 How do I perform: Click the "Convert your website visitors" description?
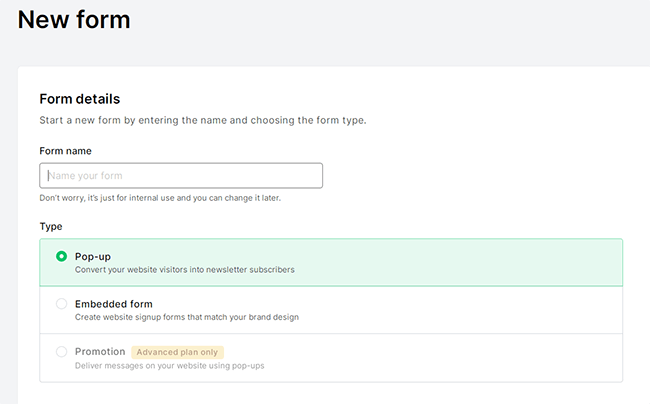[x=184, y=270]
